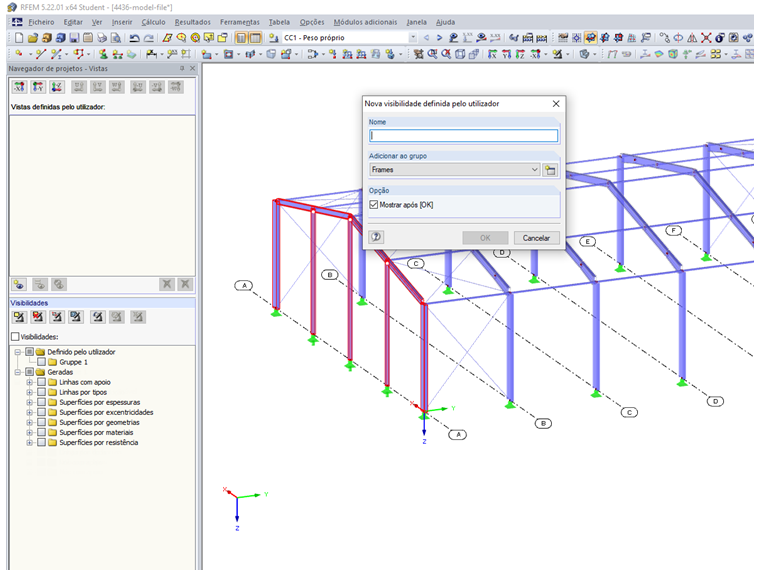Close the Navegador de projetos panel

point(192,68)
